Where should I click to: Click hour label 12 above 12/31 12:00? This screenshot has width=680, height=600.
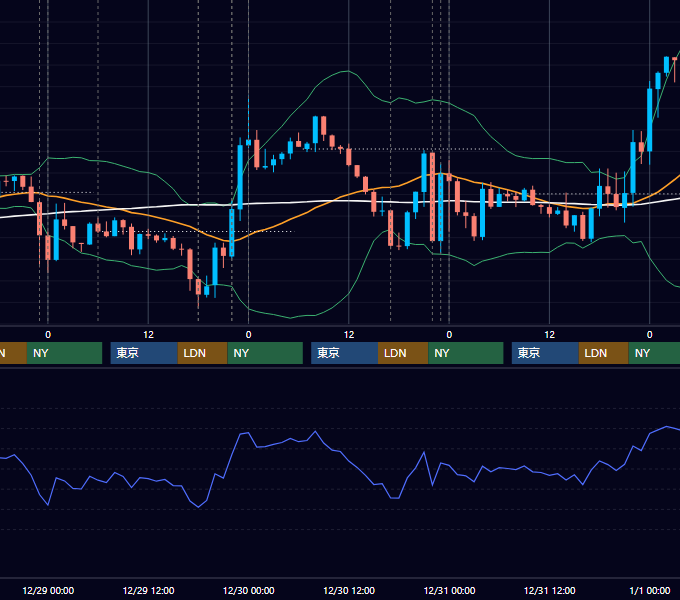[549, 335]
